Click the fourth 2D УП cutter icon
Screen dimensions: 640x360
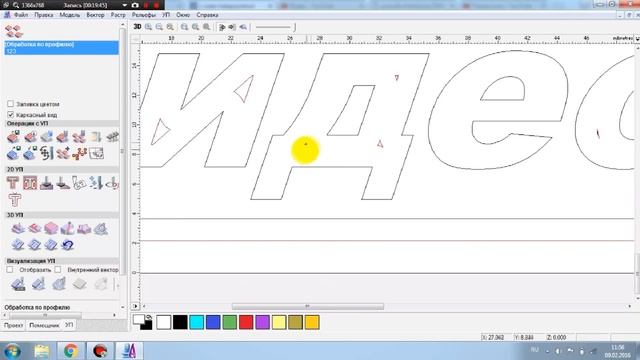62,182
